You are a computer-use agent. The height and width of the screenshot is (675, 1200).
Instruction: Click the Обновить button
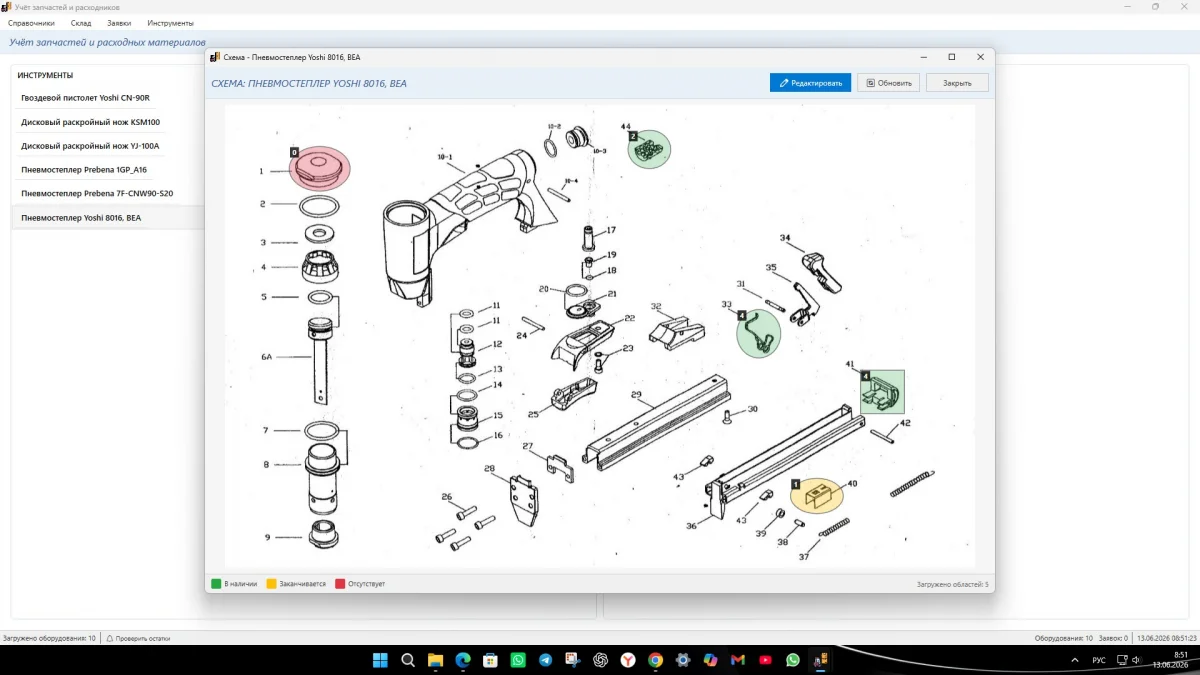click(888, 83)
